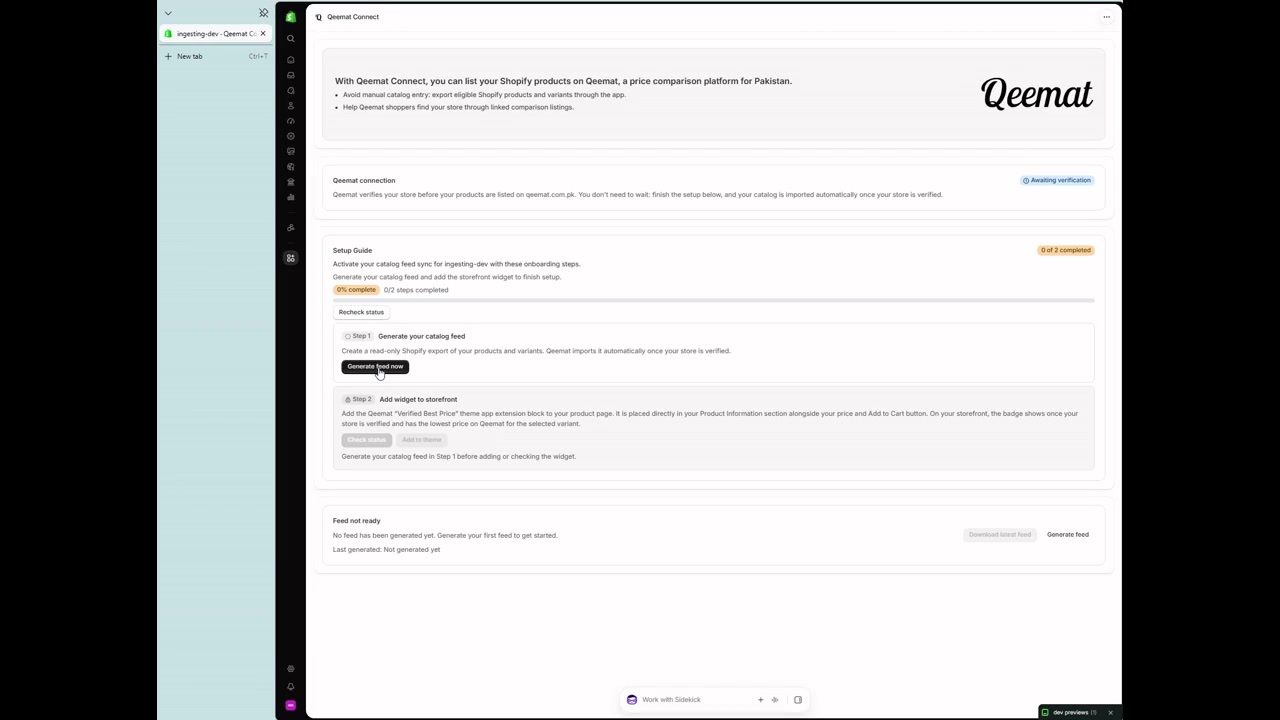Open the Orders icon in the sidebar
1280x720 pixels.
click(291, 75)
